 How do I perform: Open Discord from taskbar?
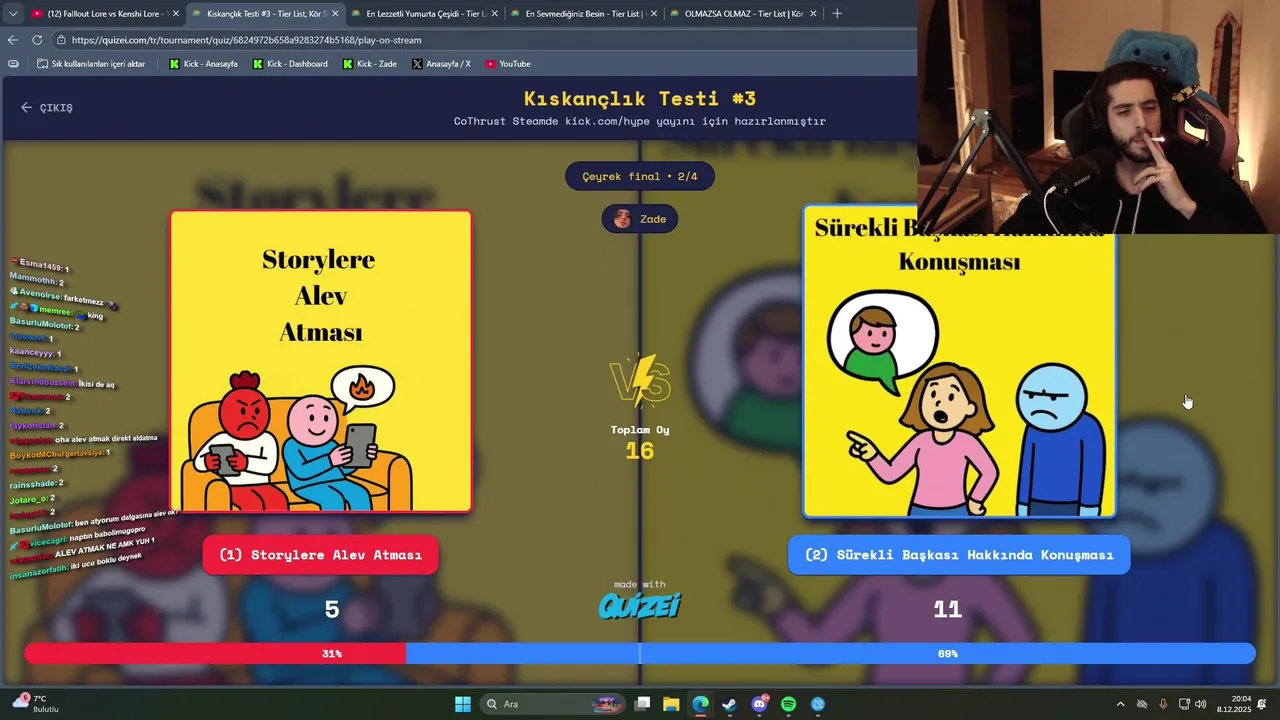click(x=759, y=704)
